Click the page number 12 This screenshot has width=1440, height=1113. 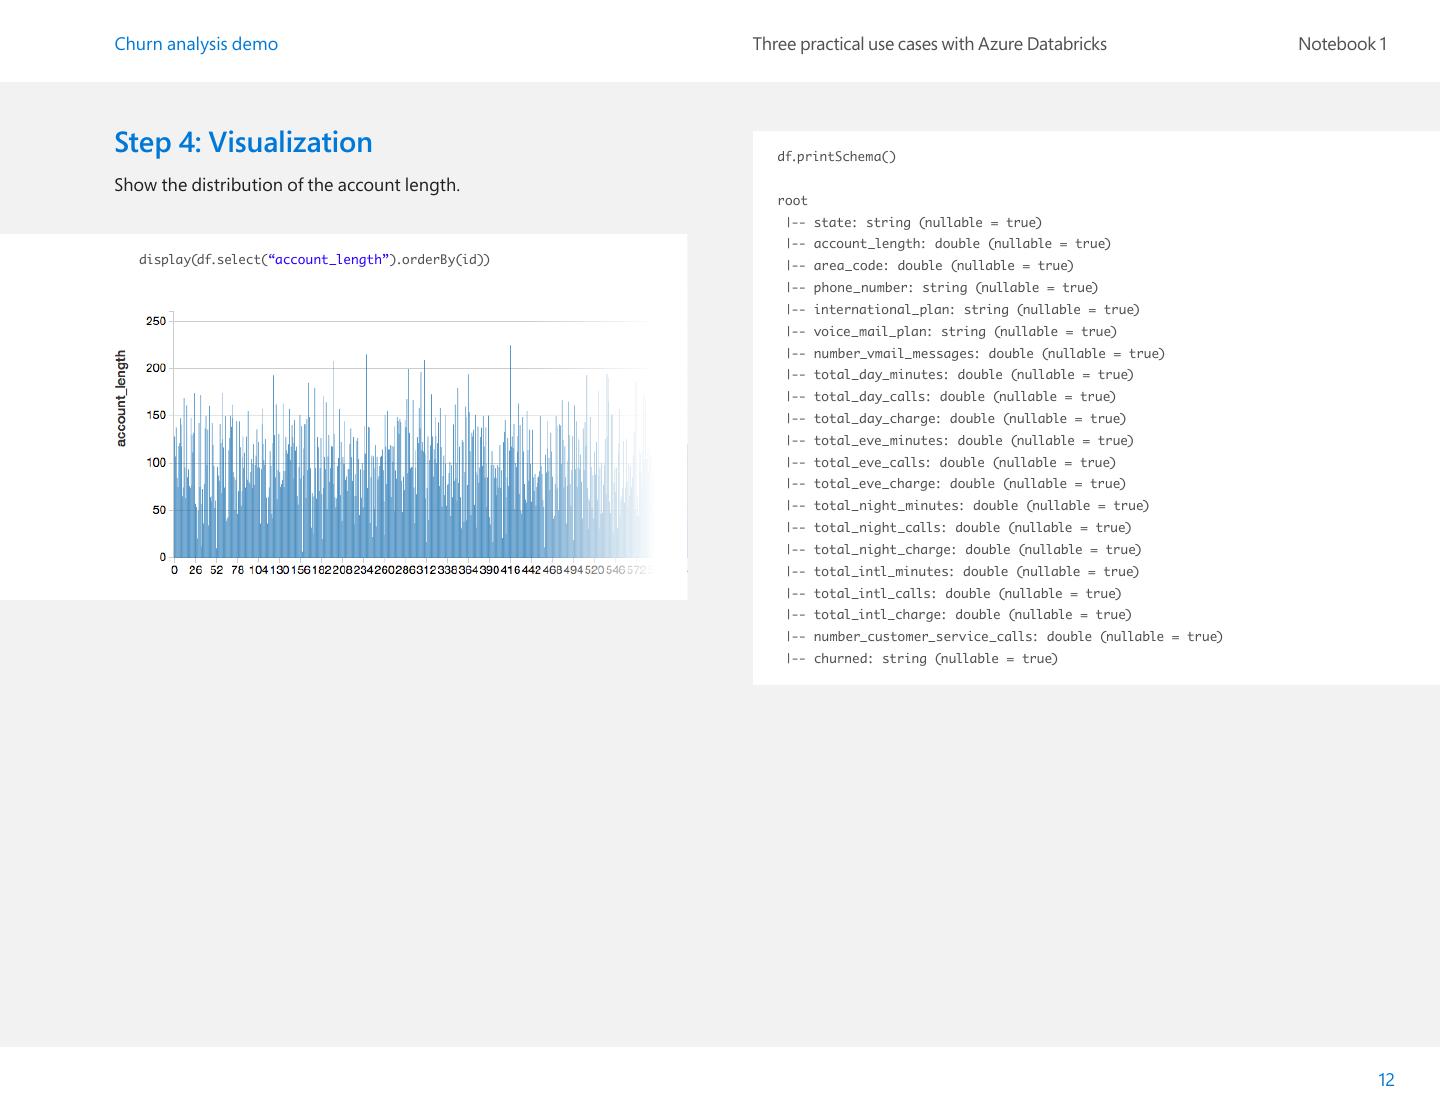tap(1386, 1080)
